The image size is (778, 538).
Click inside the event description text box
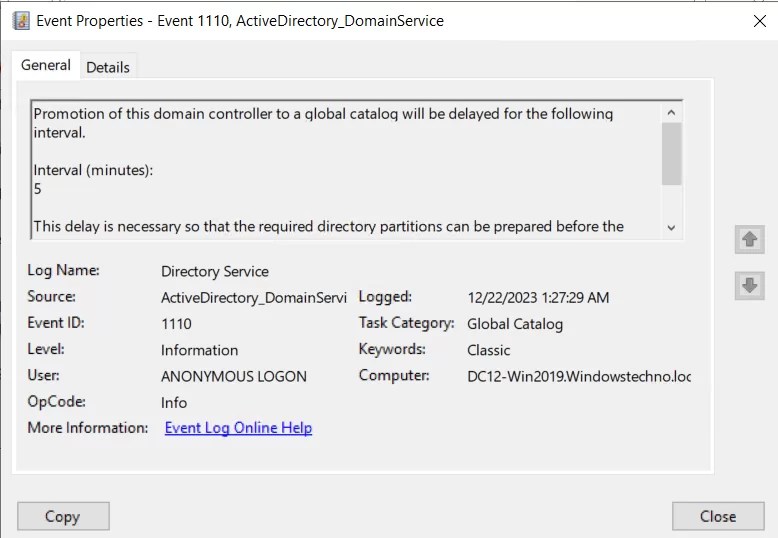(x=340, y=168)
